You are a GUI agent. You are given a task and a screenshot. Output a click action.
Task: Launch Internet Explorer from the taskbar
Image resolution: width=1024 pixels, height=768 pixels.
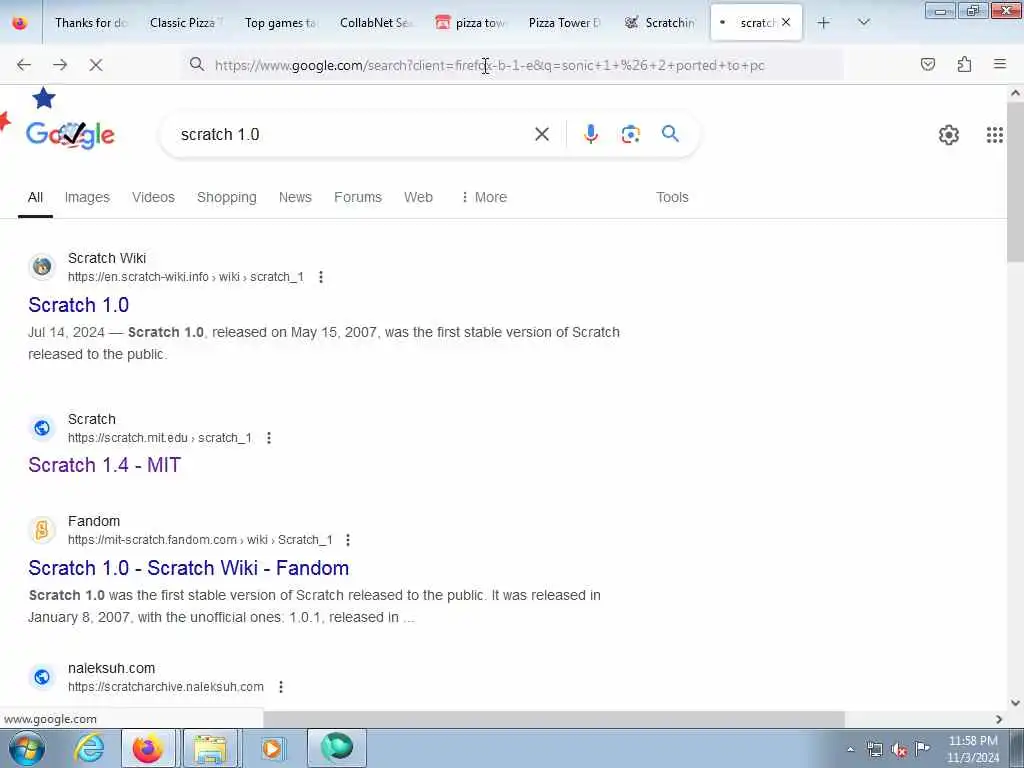tap(89, 748)
